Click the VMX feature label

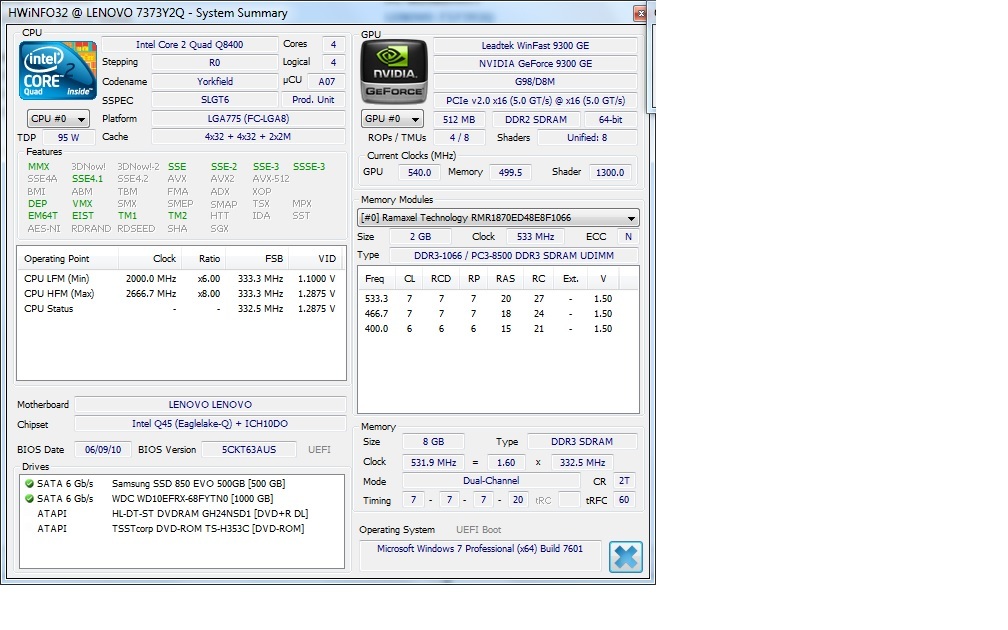(x=82, y=203)
